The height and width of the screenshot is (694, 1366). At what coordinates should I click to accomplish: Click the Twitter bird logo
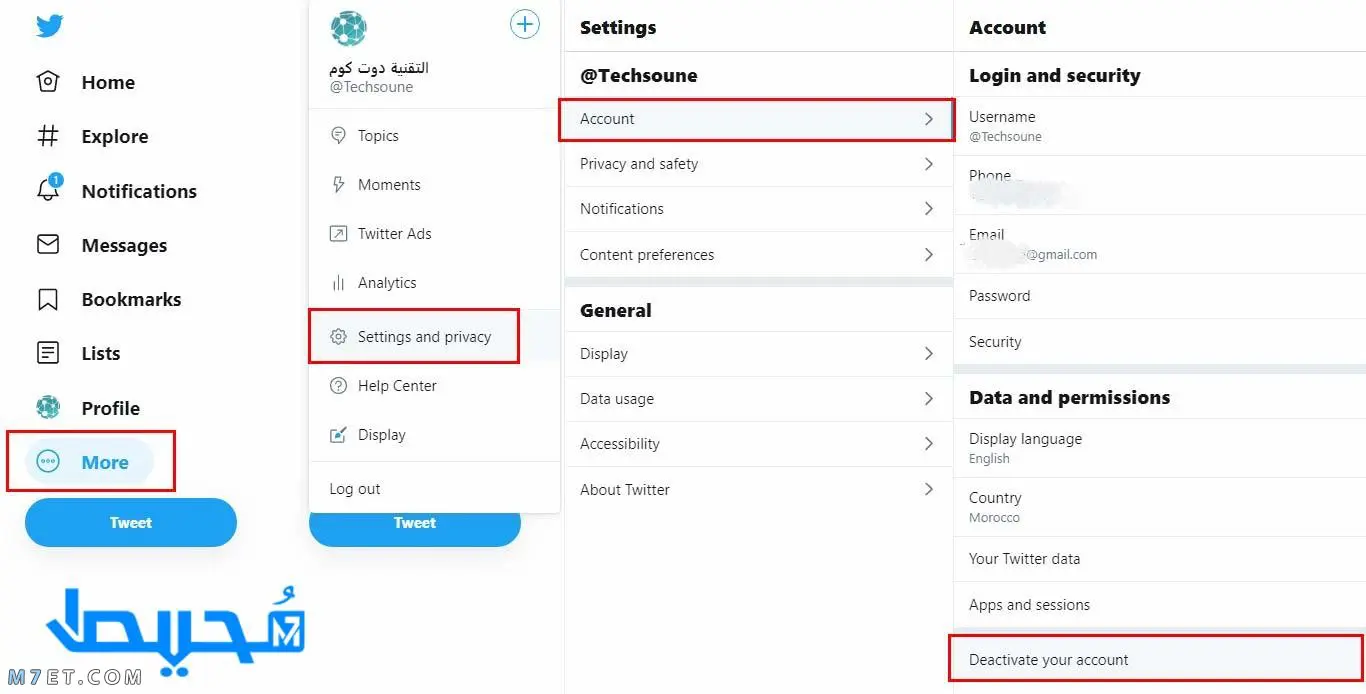(49, 26)
